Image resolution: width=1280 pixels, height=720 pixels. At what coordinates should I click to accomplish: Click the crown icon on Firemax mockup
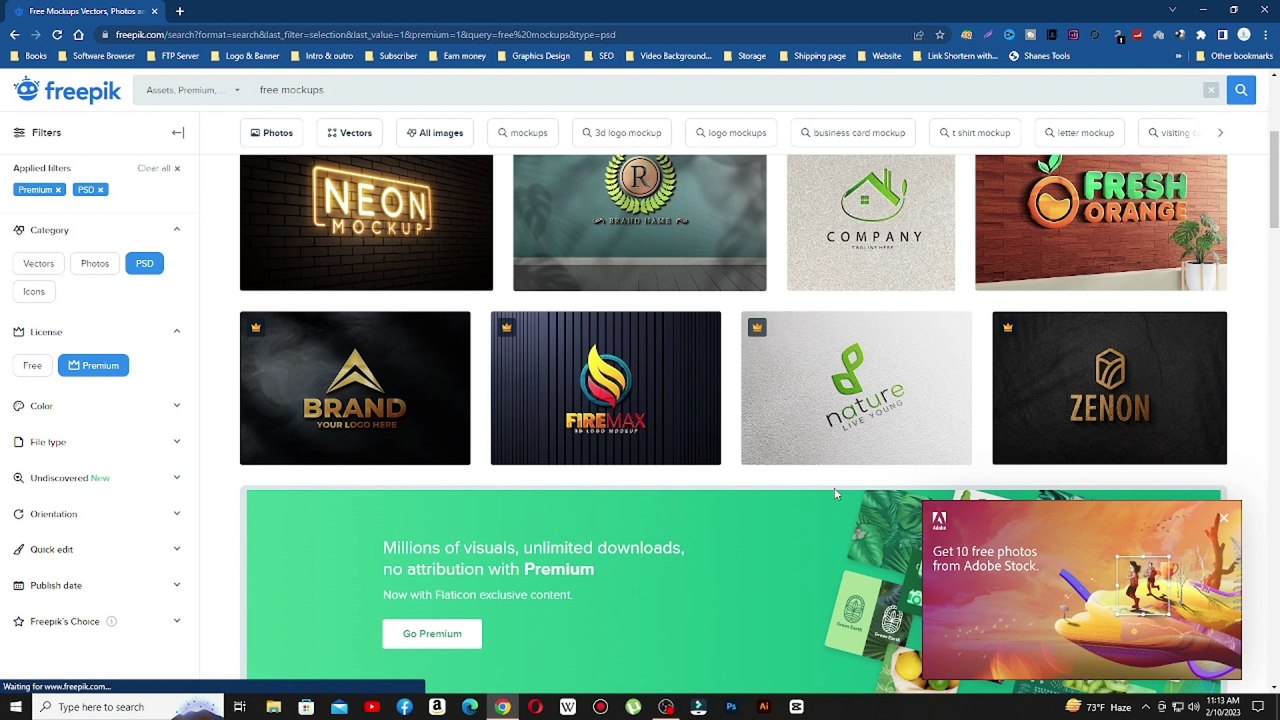506,327
